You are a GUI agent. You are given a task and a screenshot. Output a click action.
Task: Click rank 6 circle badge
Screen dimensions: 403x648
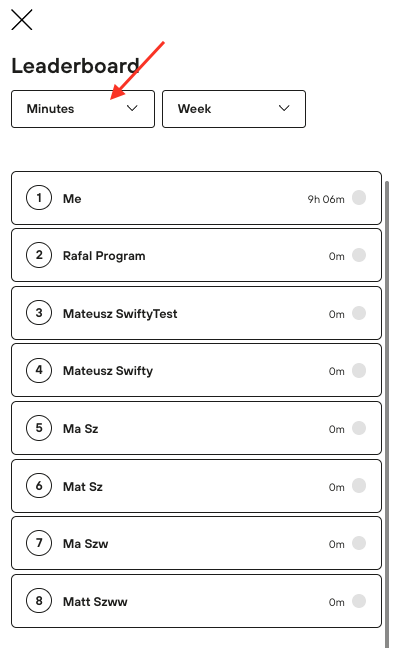tap(39, 486)
